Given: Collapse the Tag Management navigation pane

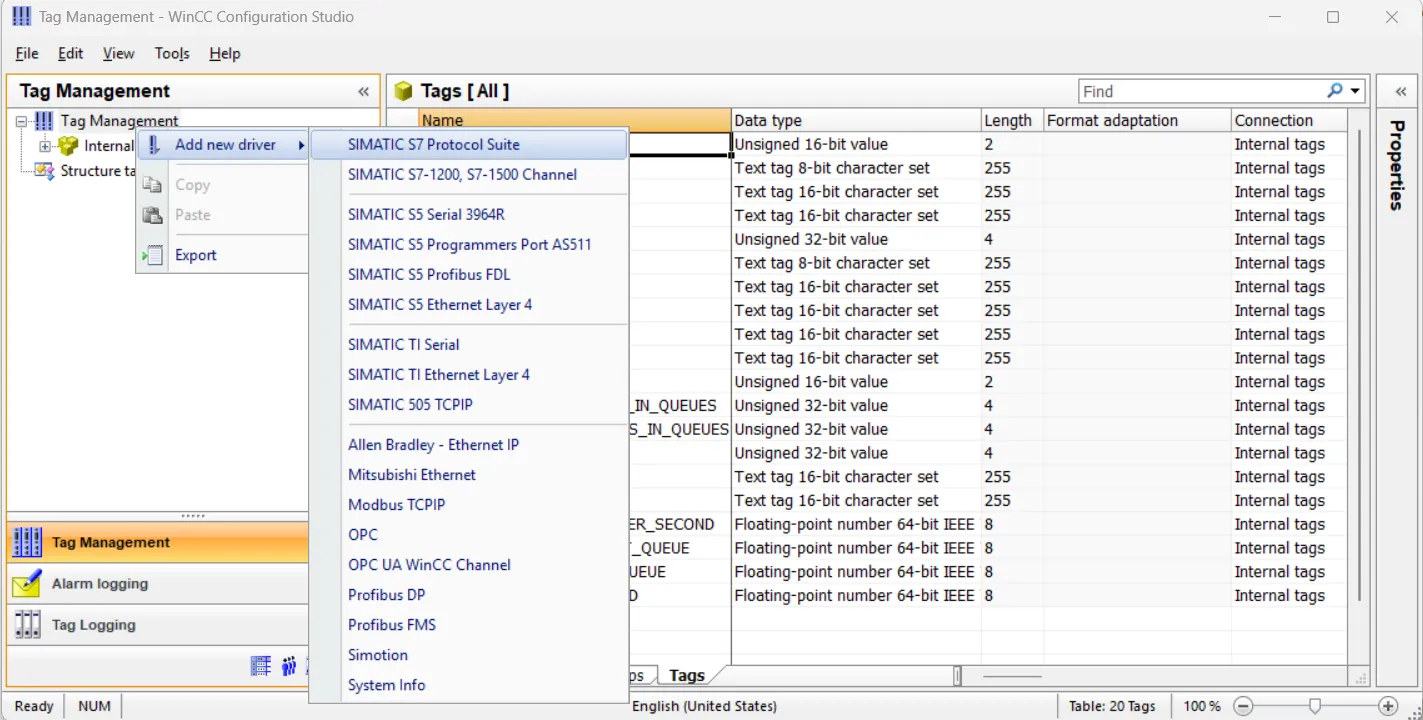Looking at the screenshot, I should point(364,92).
